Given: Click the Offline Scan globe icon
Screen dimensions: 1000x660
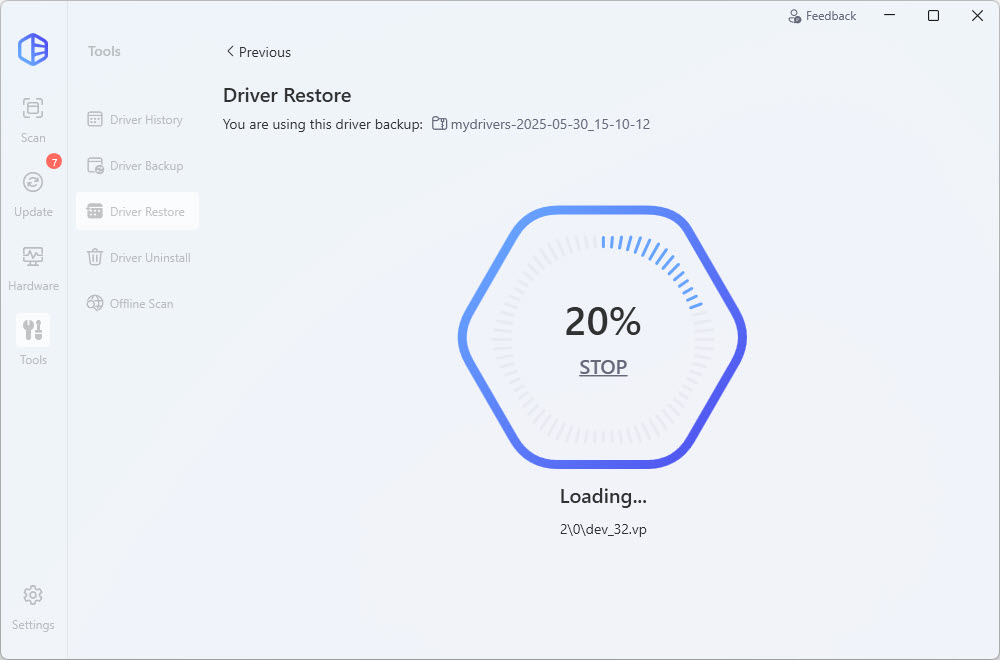Looking at the screenshot, I should coord(95,304).
